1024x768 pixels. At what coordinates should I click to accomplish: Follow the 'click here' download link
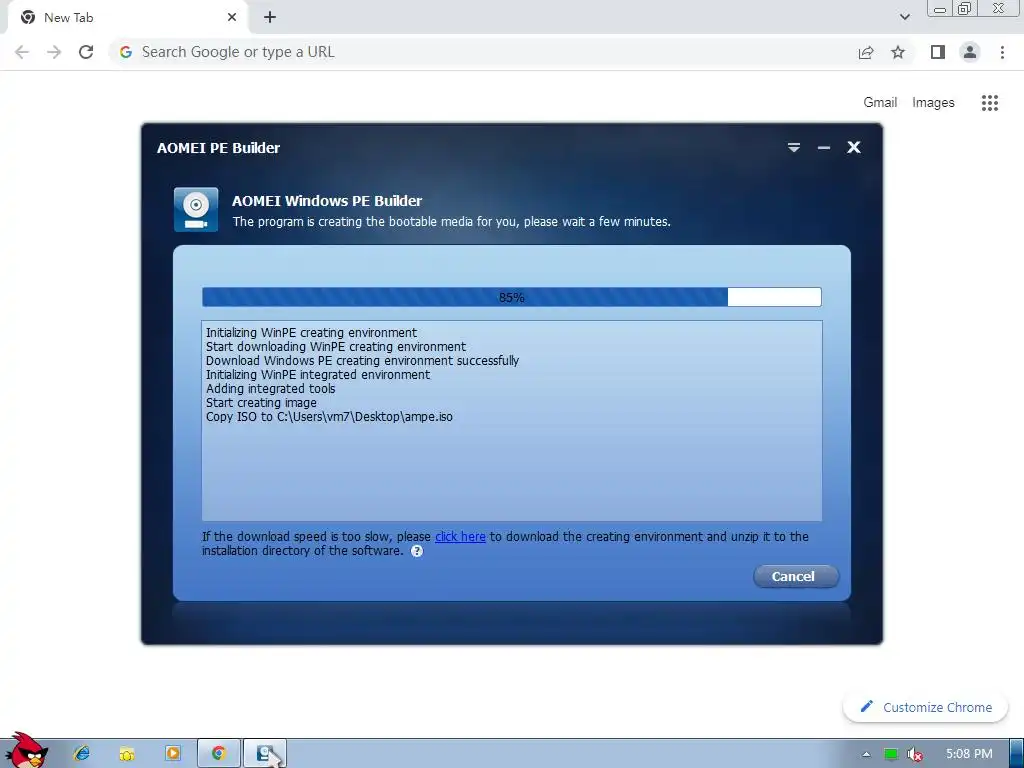coord(460,536)
